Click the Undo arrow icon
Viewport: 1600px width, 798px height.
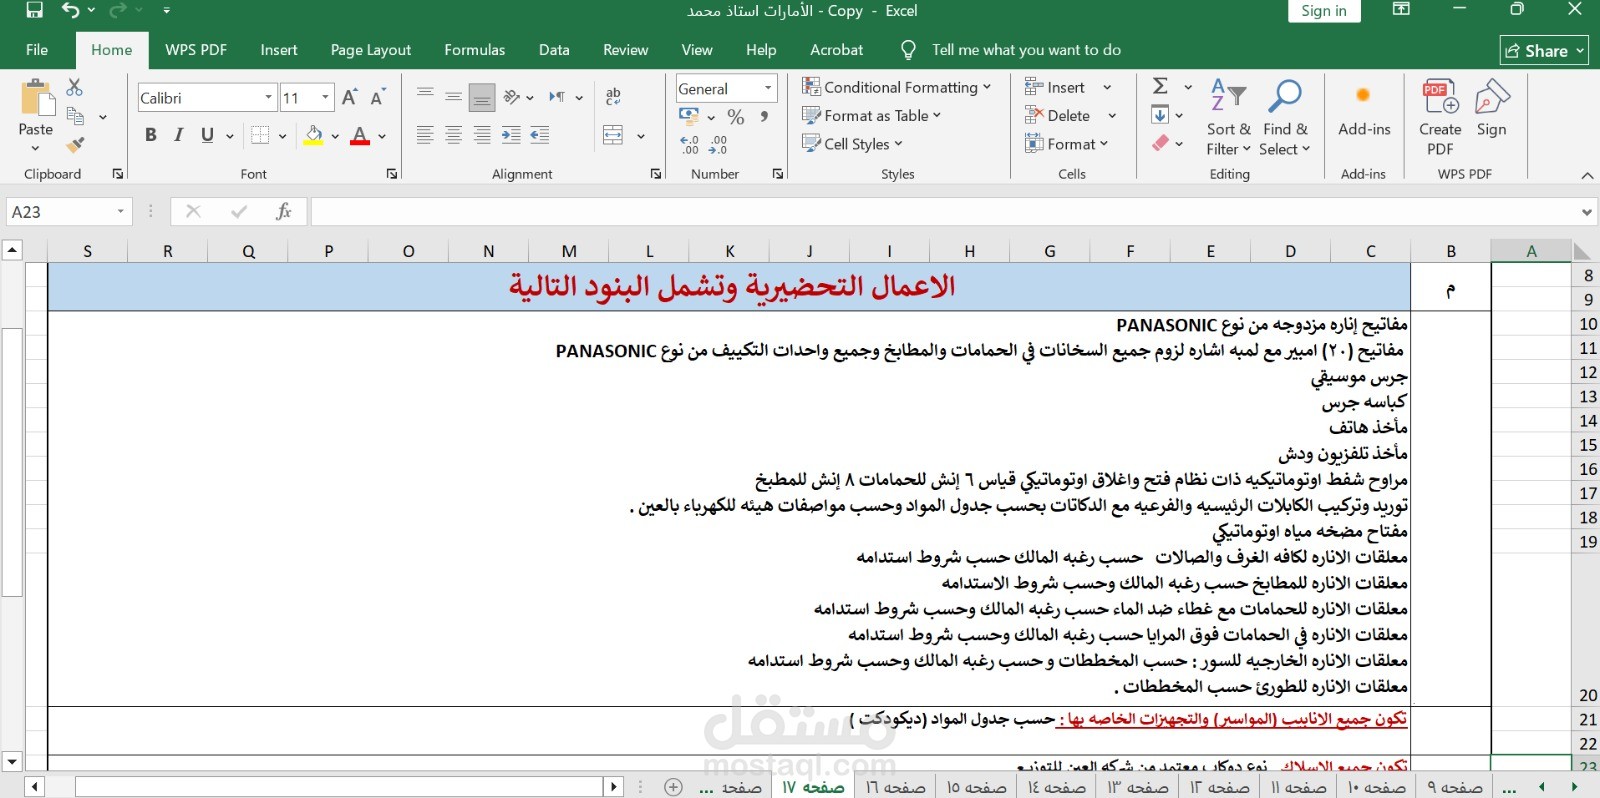pos(71,10)
